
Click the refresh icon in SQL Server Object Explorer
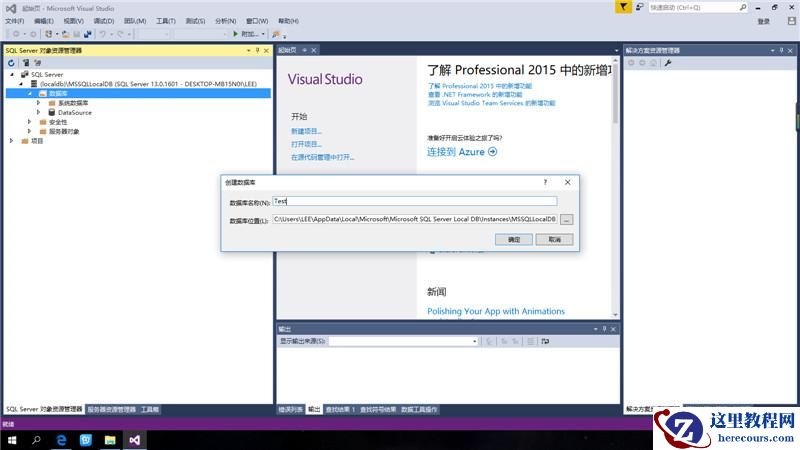[x=11, y=63]
